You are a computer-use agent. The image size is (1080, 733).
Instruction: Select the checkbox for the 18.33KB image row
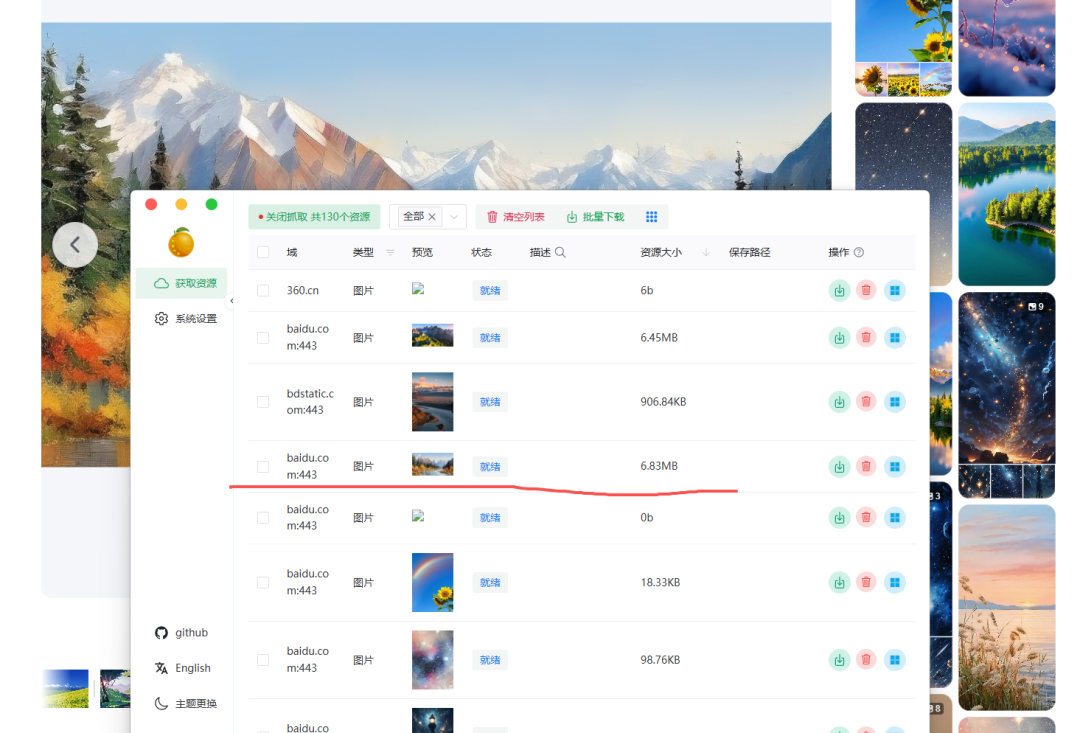click(x=262, y=582)
